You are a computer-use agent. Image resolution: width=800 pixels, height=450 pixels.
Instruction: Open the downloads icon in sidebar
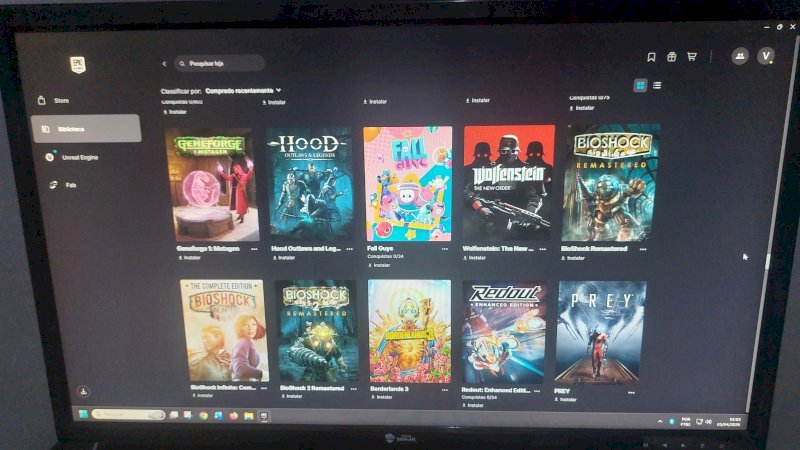click(84, 391)
